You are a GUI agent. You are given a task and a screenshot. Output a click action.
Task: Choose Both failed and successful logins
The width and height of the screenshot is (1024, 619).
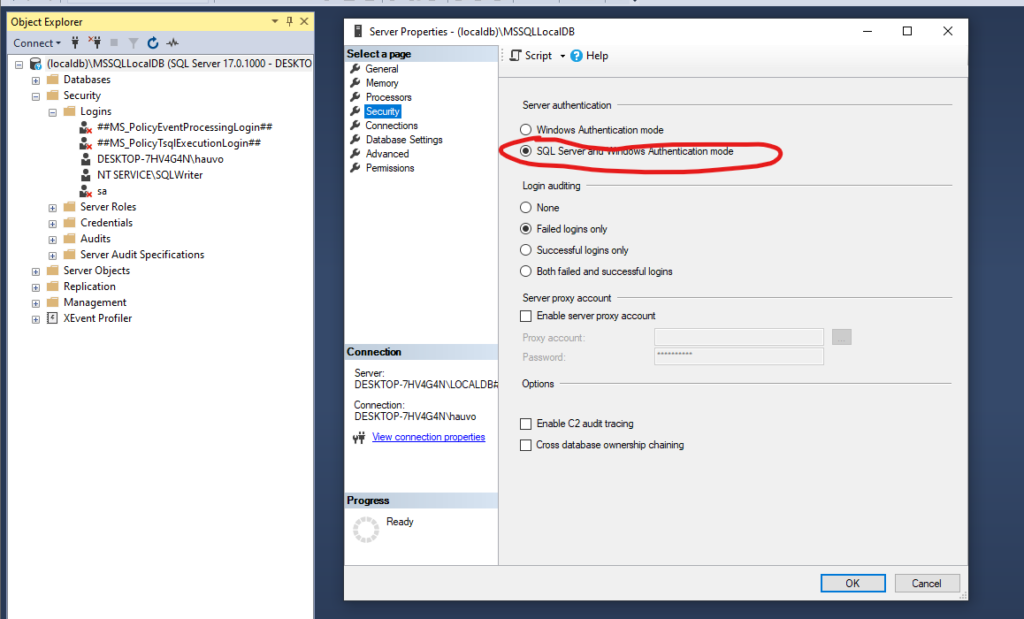[x=526, y=271]
